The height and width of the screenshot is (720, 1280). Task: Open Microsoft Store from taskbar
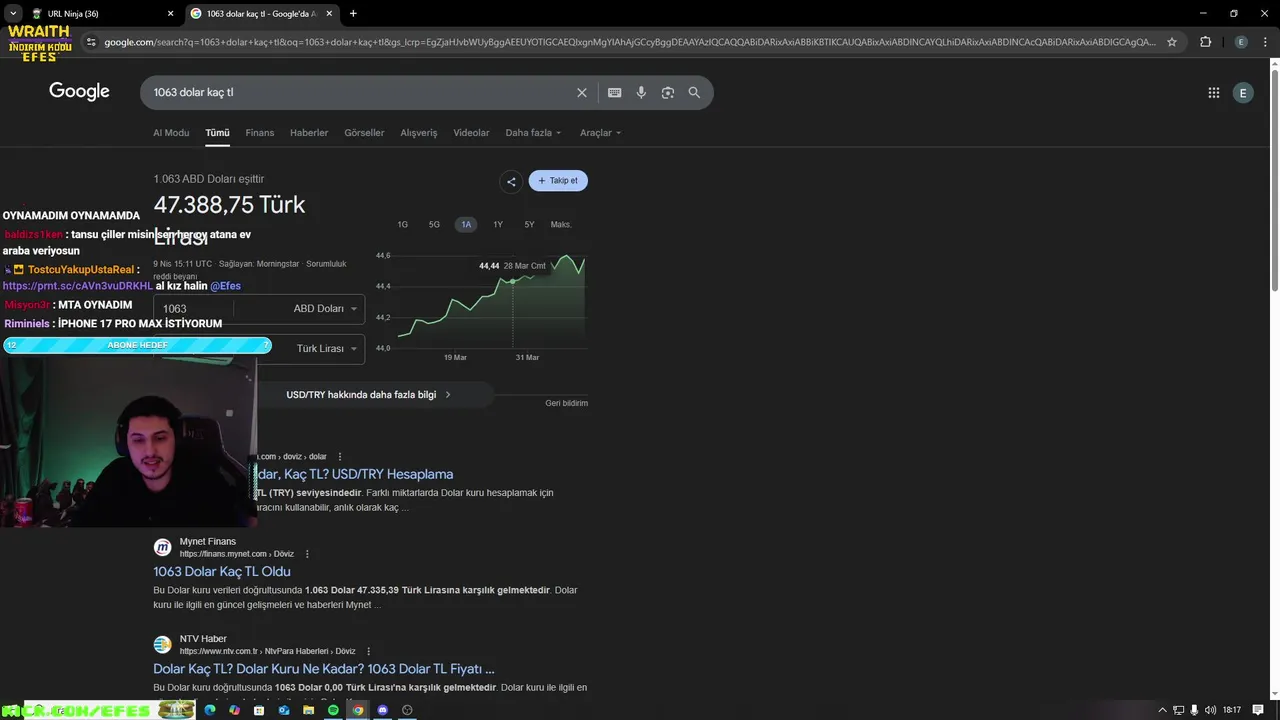pos(259,710)
